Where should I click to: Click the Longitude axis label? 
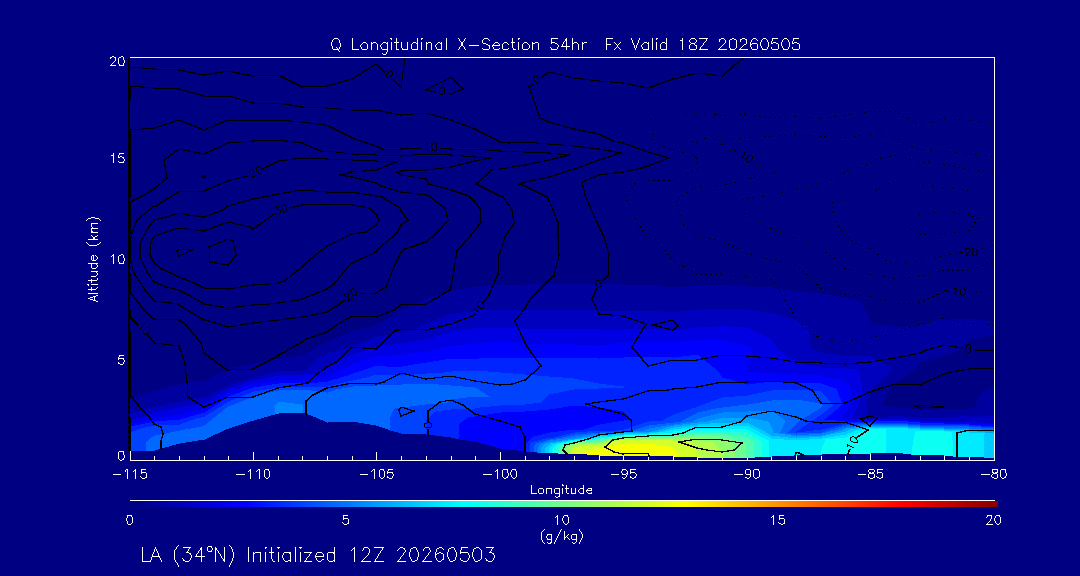[x=561, y=490]
